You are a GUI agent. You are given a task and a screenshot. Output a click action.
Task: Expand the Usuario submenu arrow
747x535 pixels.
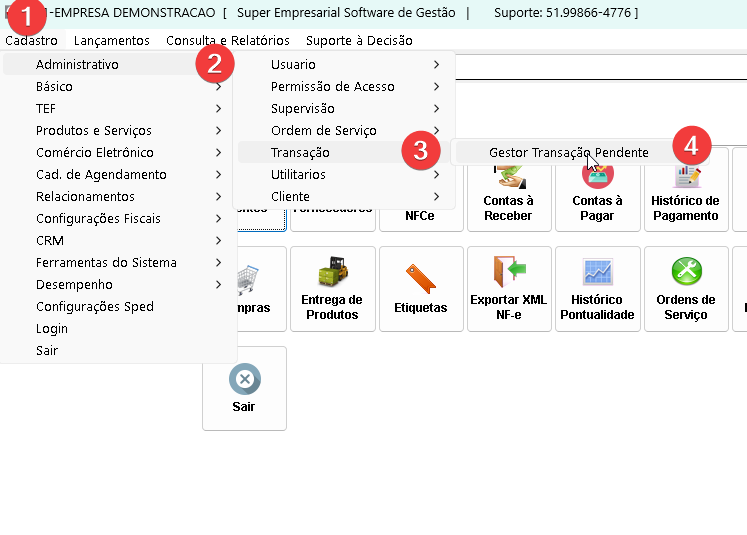[x=436, y=64]
